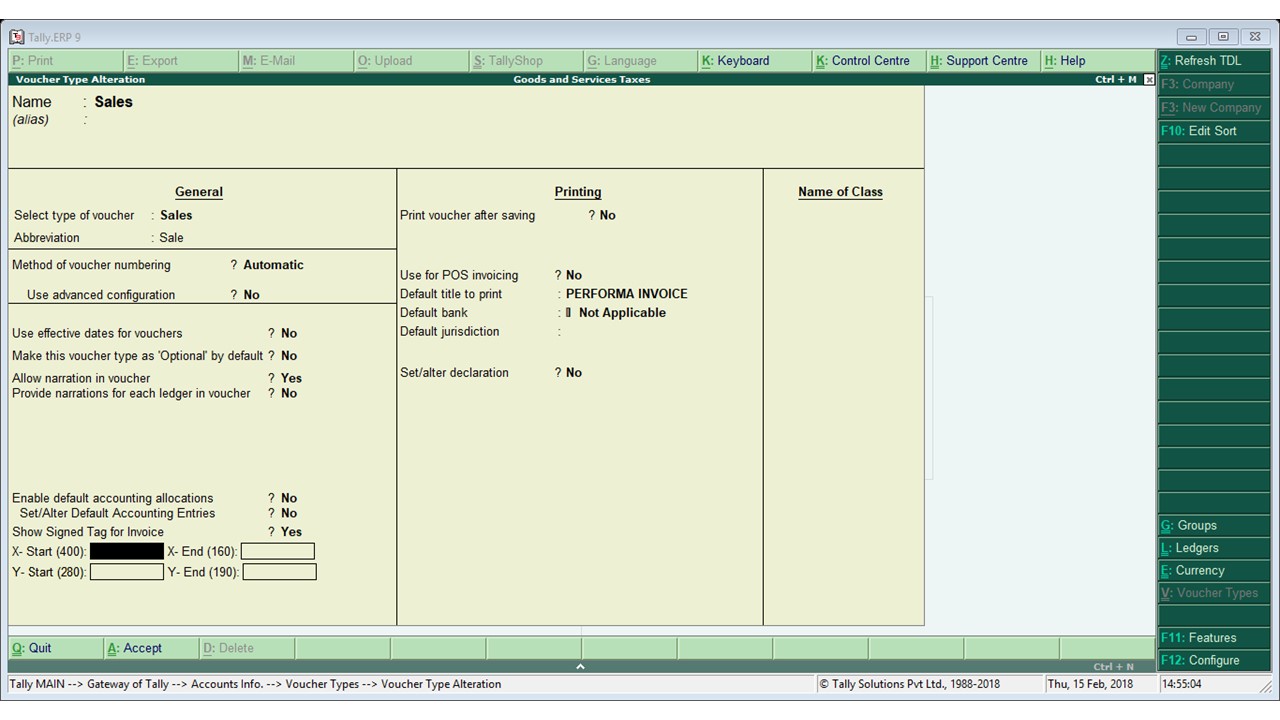
Task: Access the Control Centre
Action: pos(864,60)
